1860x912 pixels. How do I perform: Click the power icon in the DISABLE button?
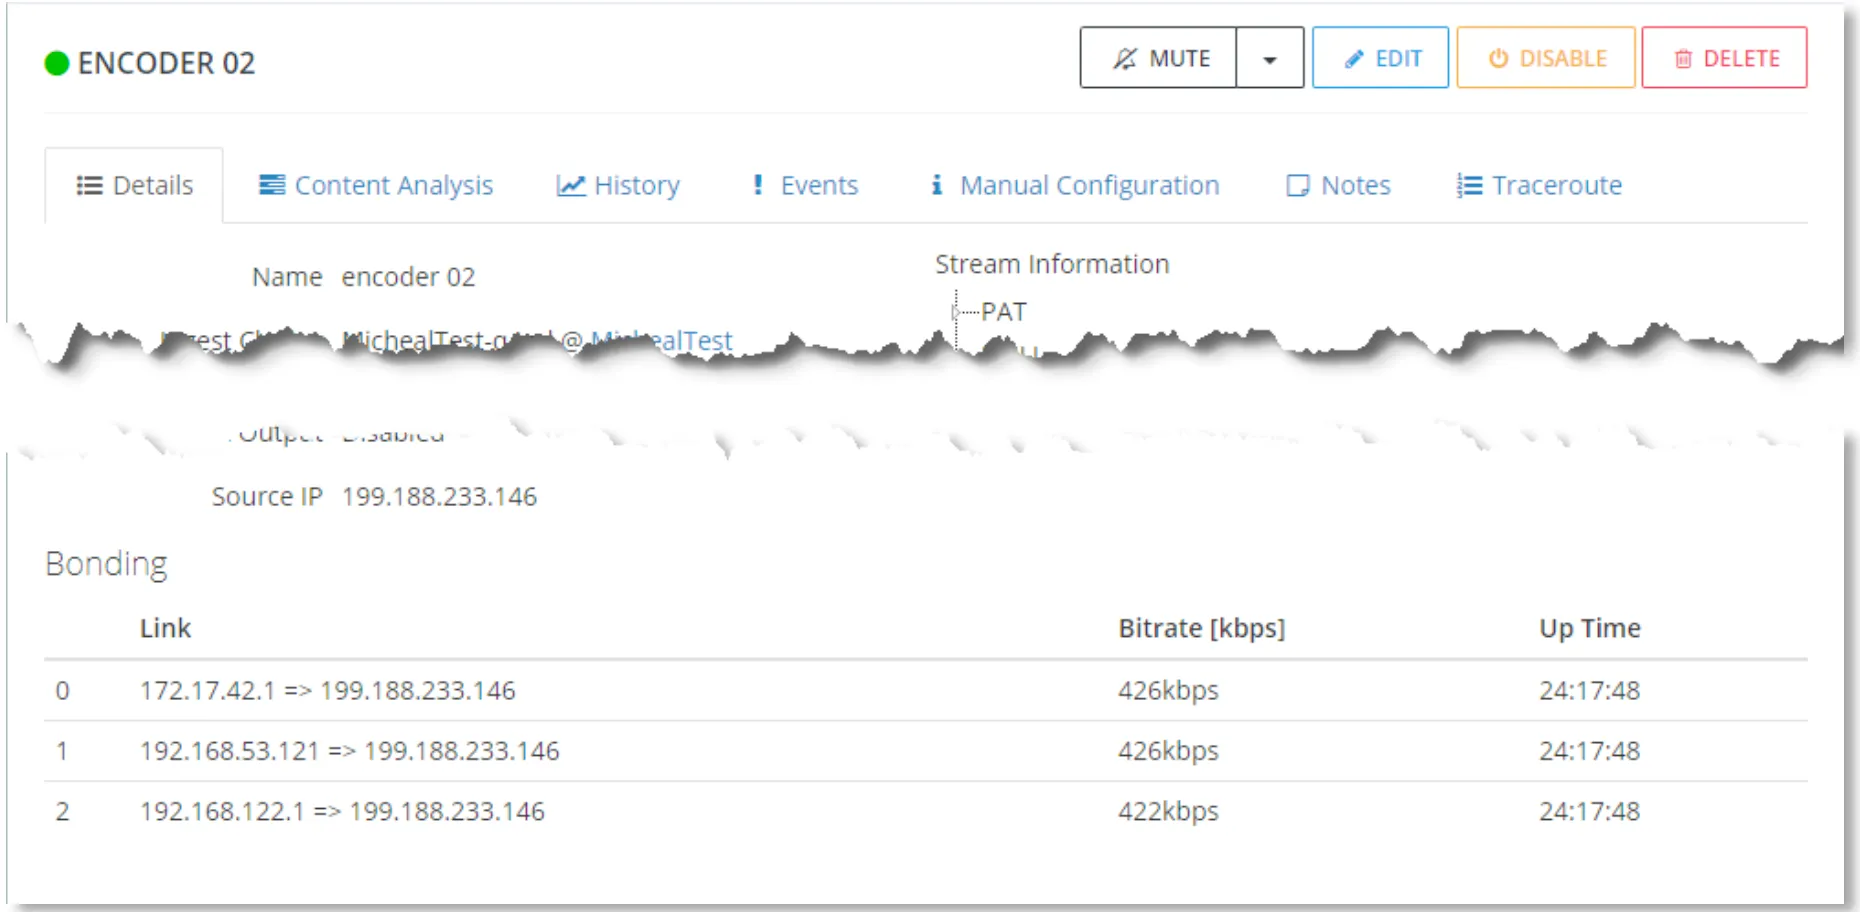[1498, 59]
